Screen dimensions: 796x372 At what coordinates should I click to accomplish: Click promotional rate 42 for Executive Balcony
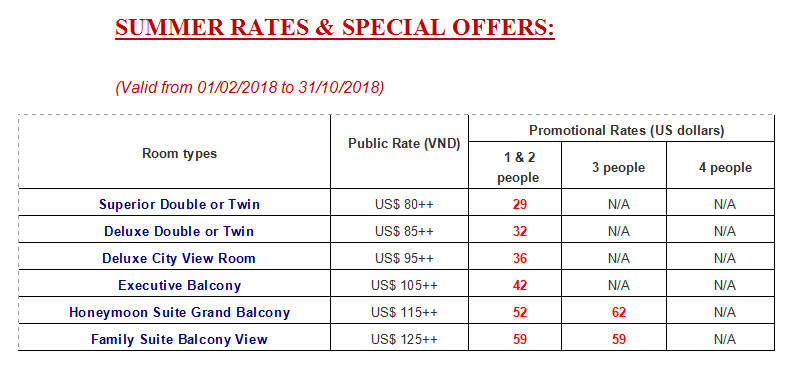[520, 285]
